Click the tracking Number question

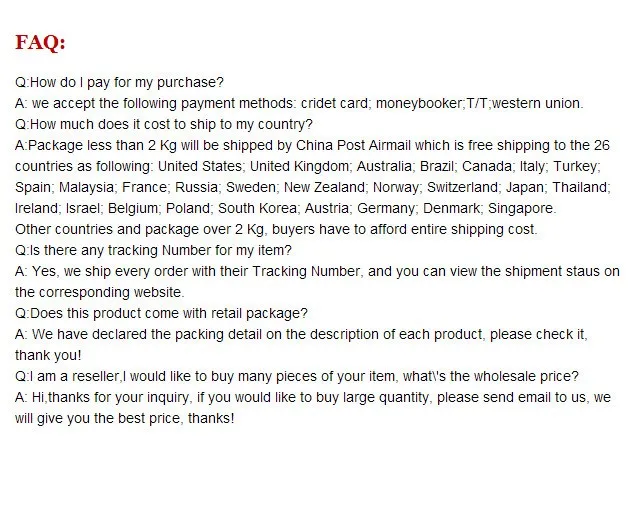click(153, 250)
